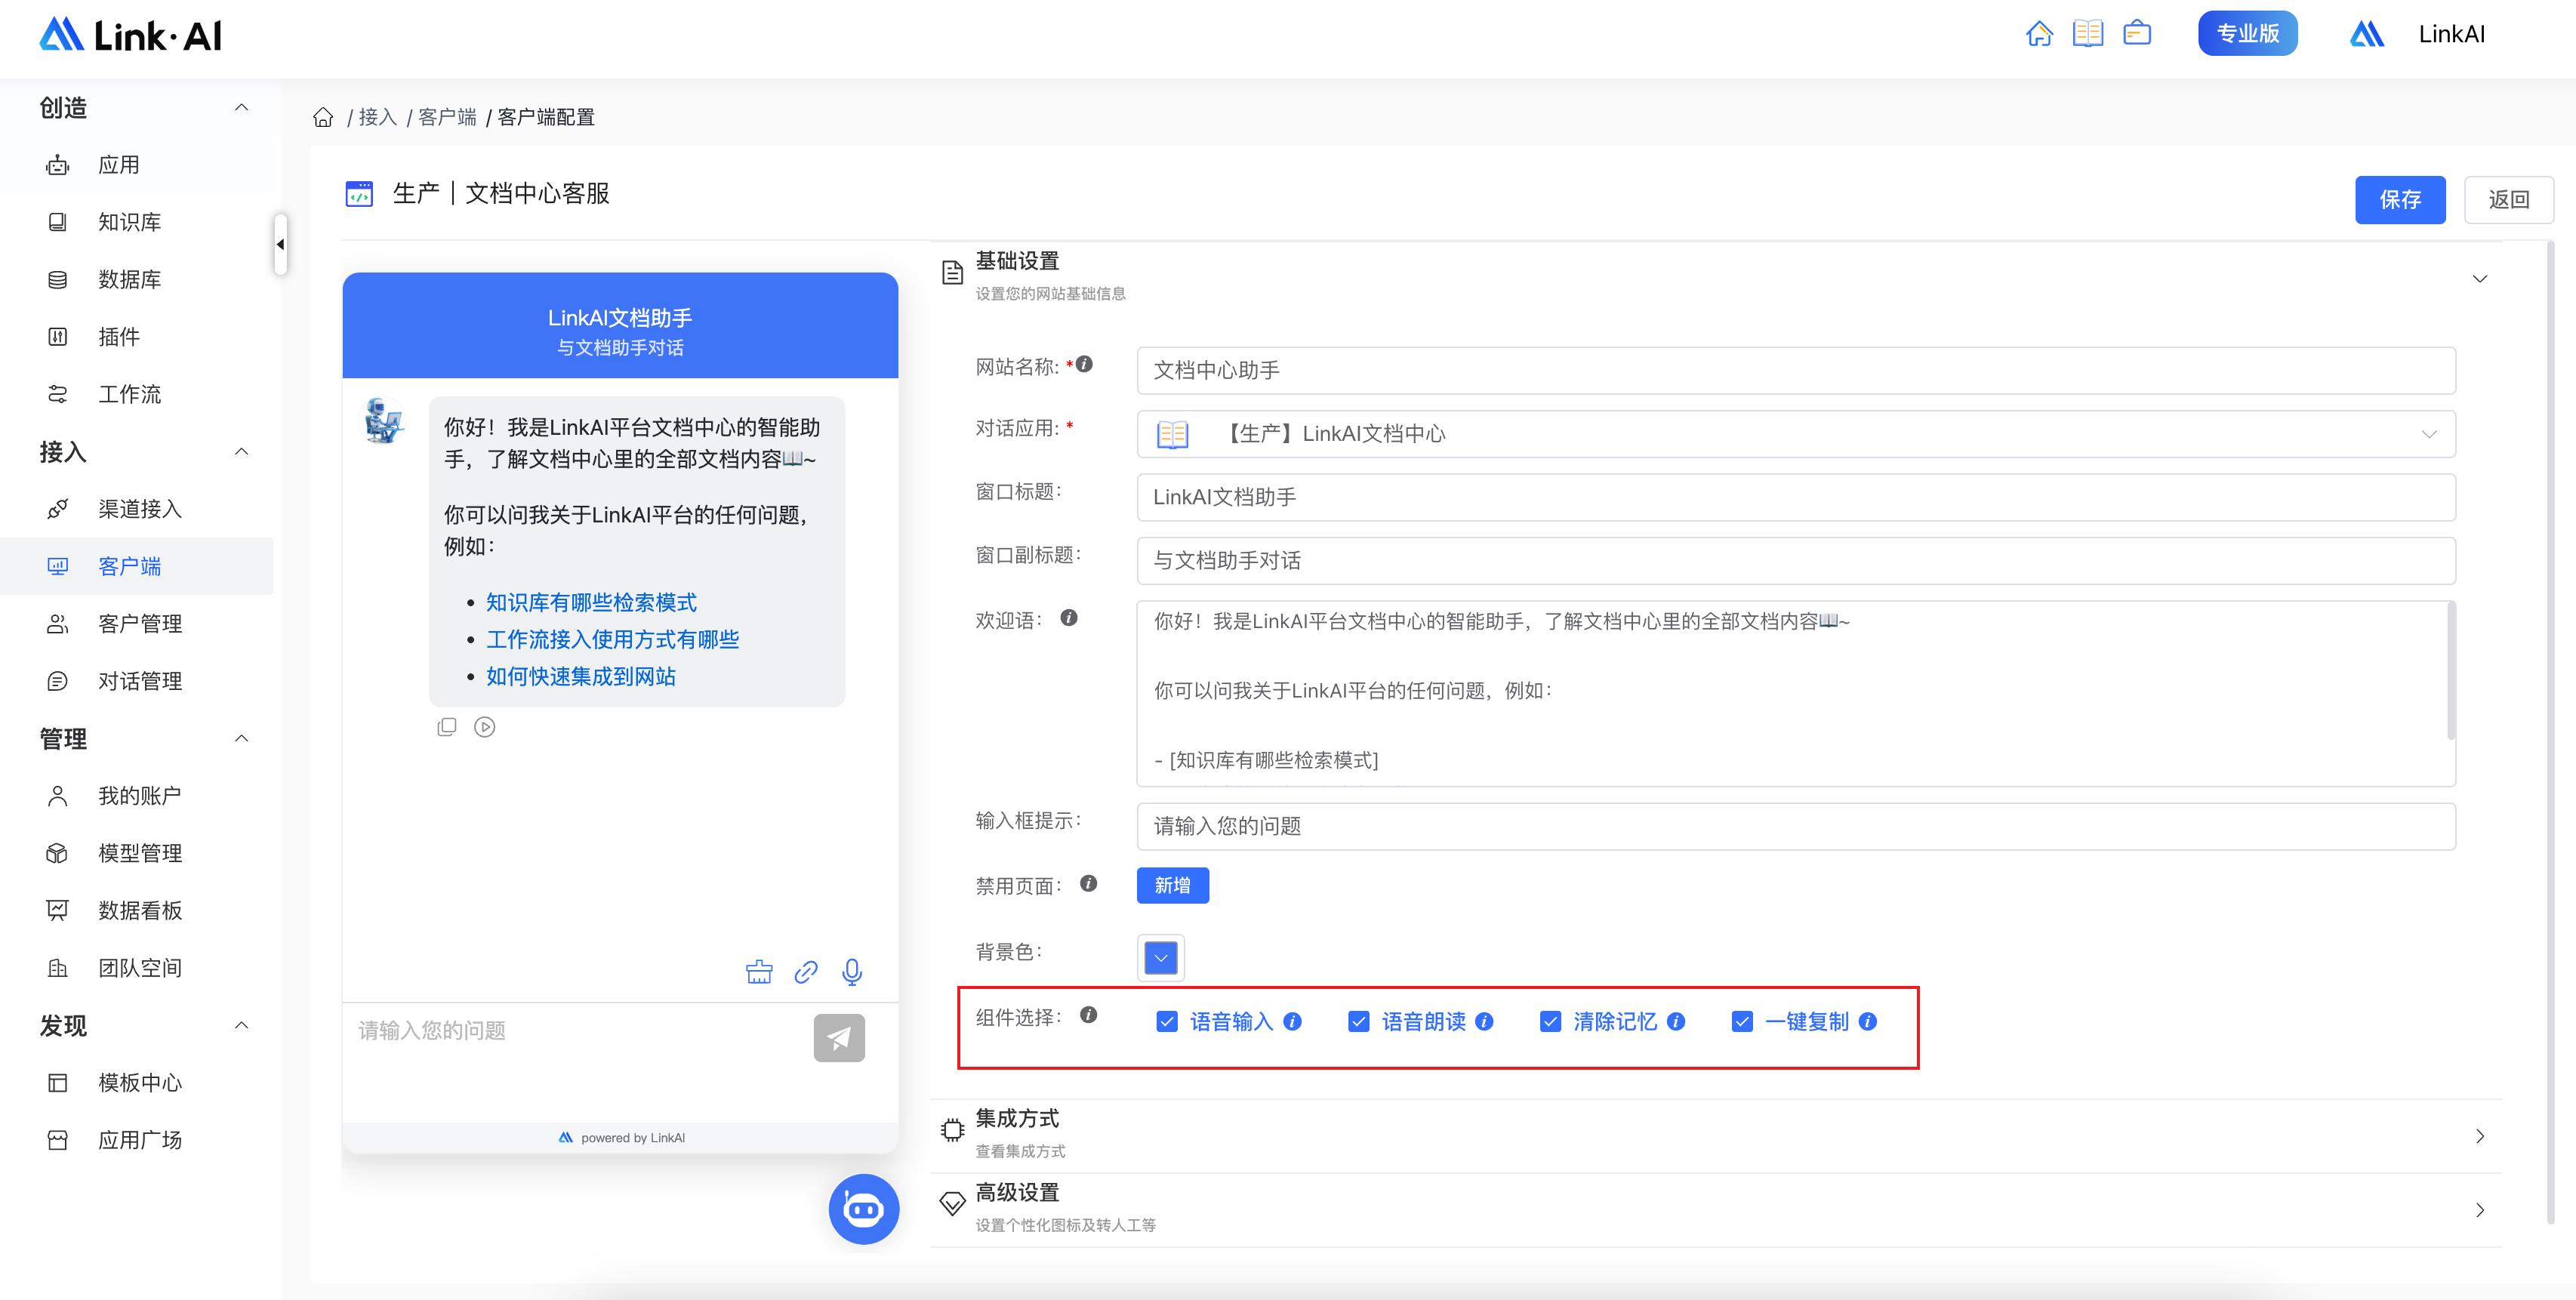Collapse the 基础设置 panel chevron
The height and width of the screenshot is (1300, 2576).
2480,279
